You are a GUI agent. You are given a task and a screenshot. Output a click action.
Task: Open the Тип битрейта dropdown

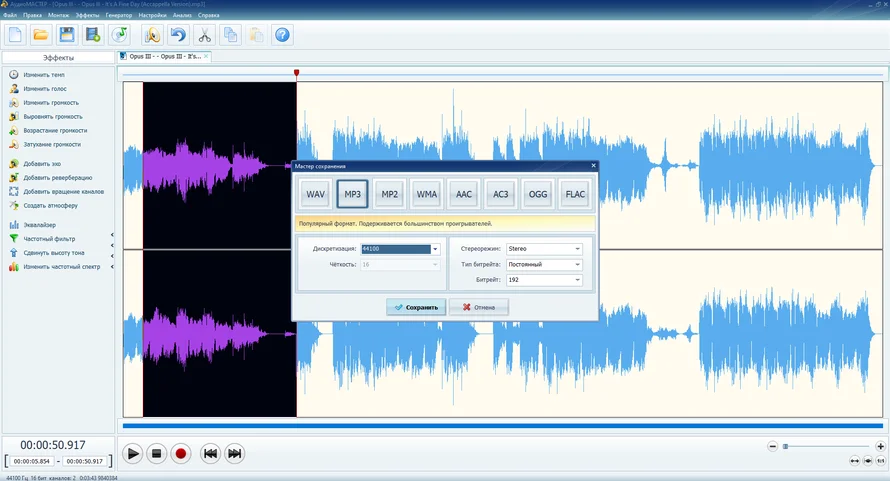click(544, 265)
